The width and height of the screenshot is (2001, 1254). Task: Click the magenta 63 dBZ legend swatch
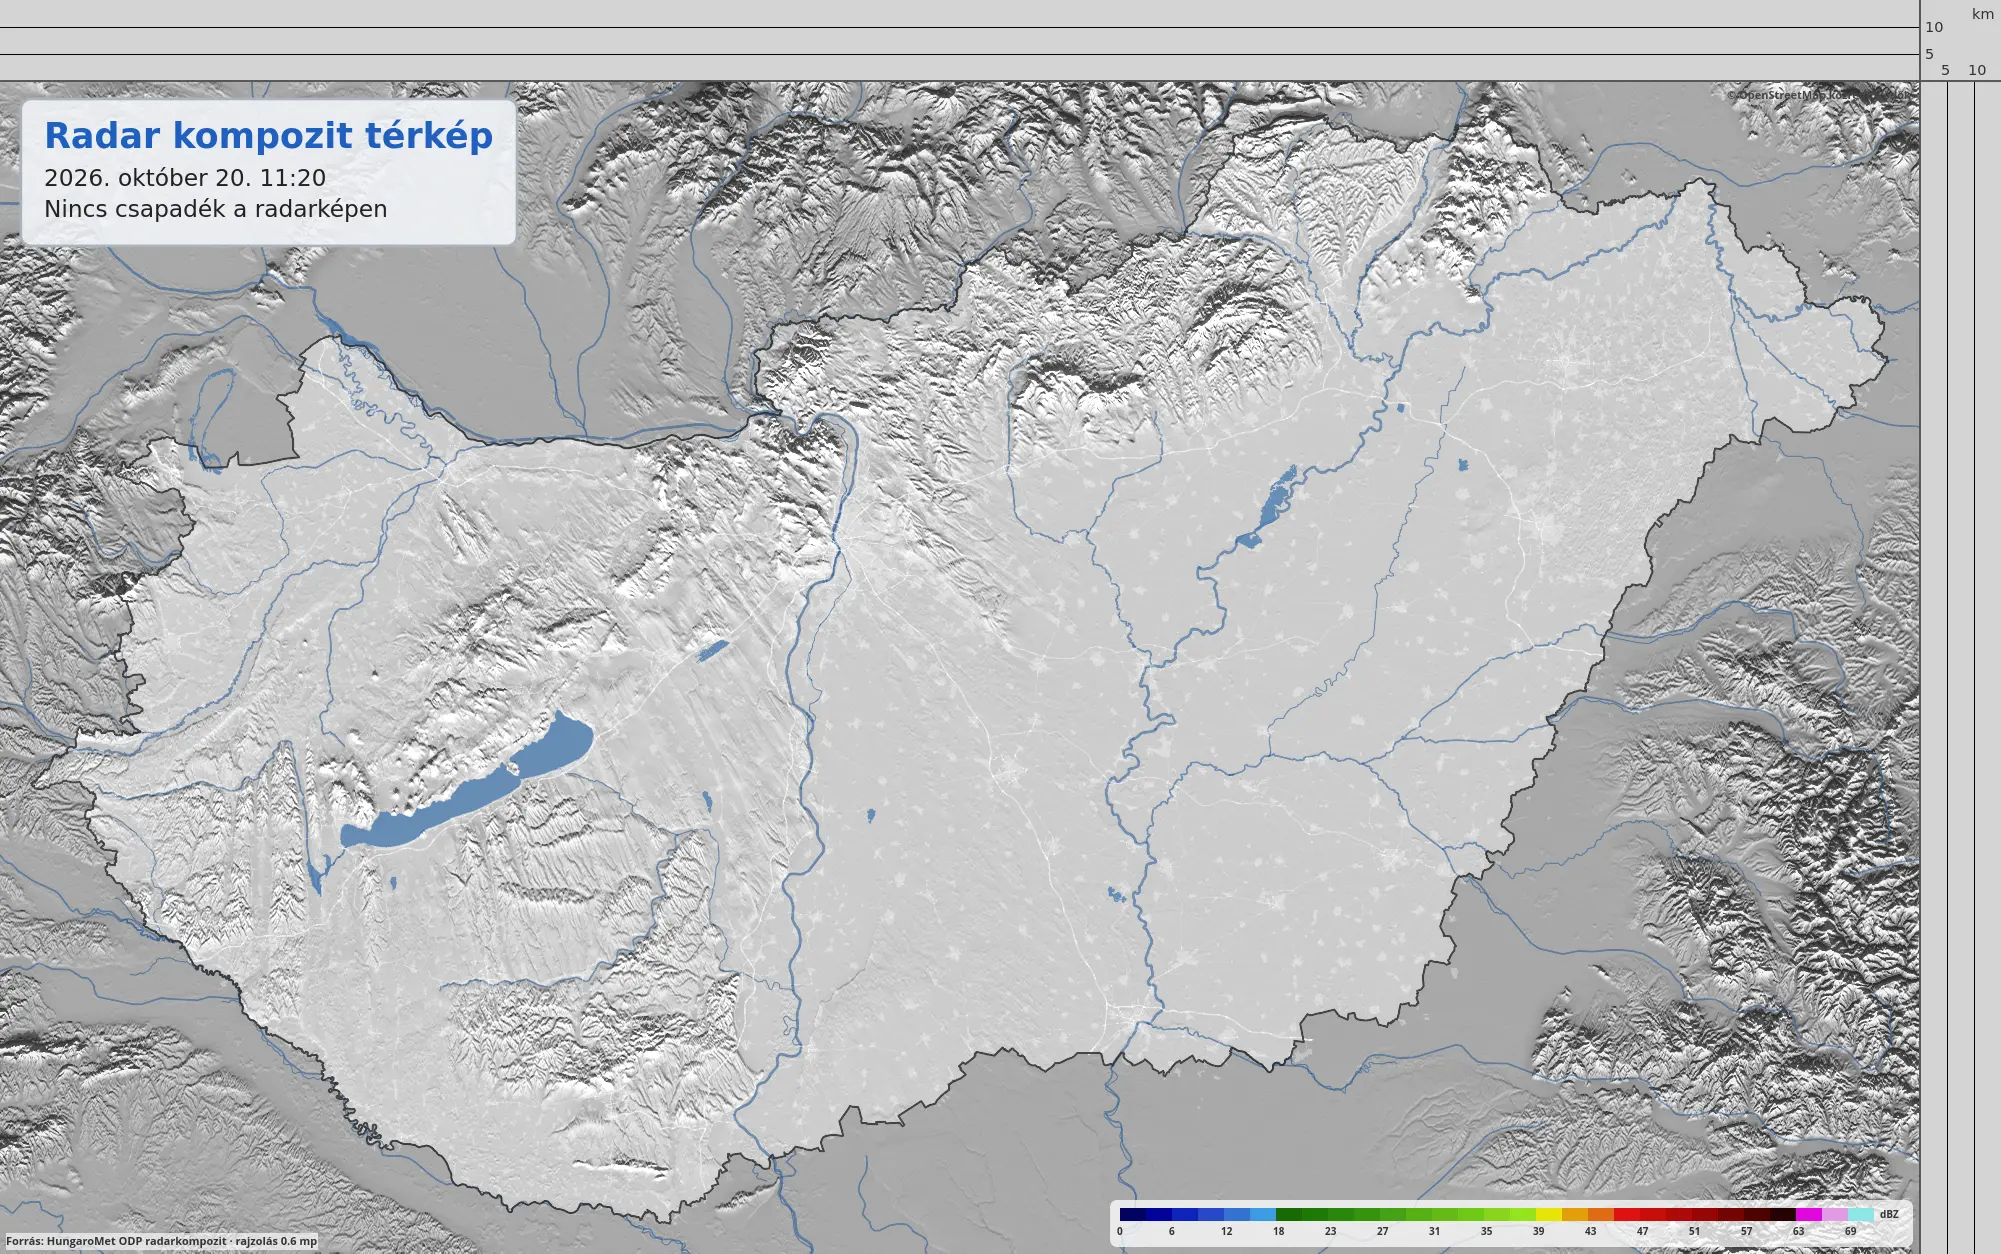(1809, 1214)
